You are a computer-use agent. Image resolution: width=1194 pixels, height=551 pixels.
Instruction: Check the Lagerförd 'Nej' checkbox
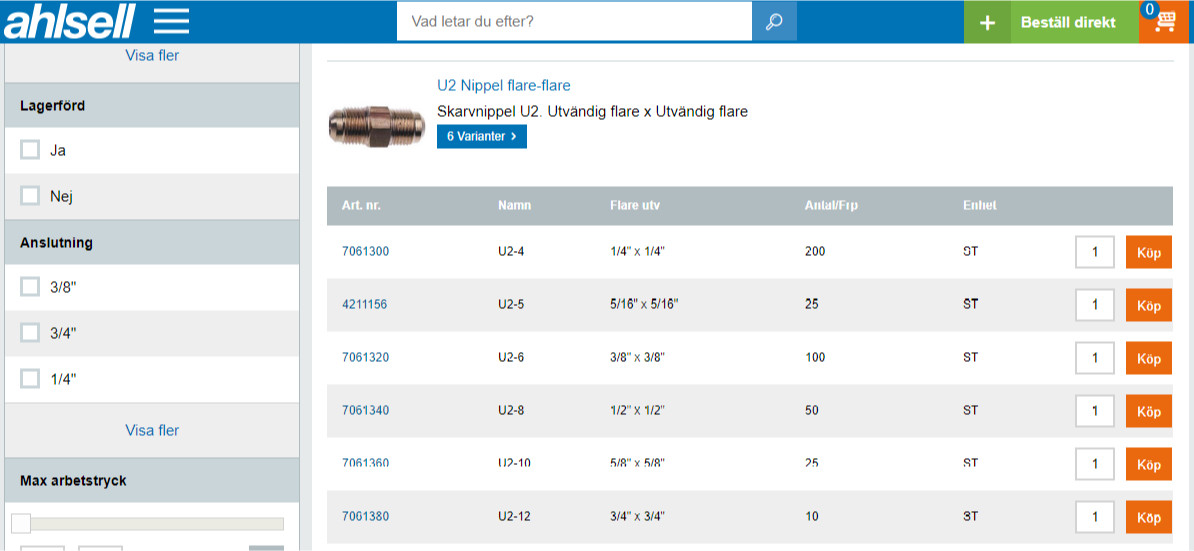tap(30, 196)
